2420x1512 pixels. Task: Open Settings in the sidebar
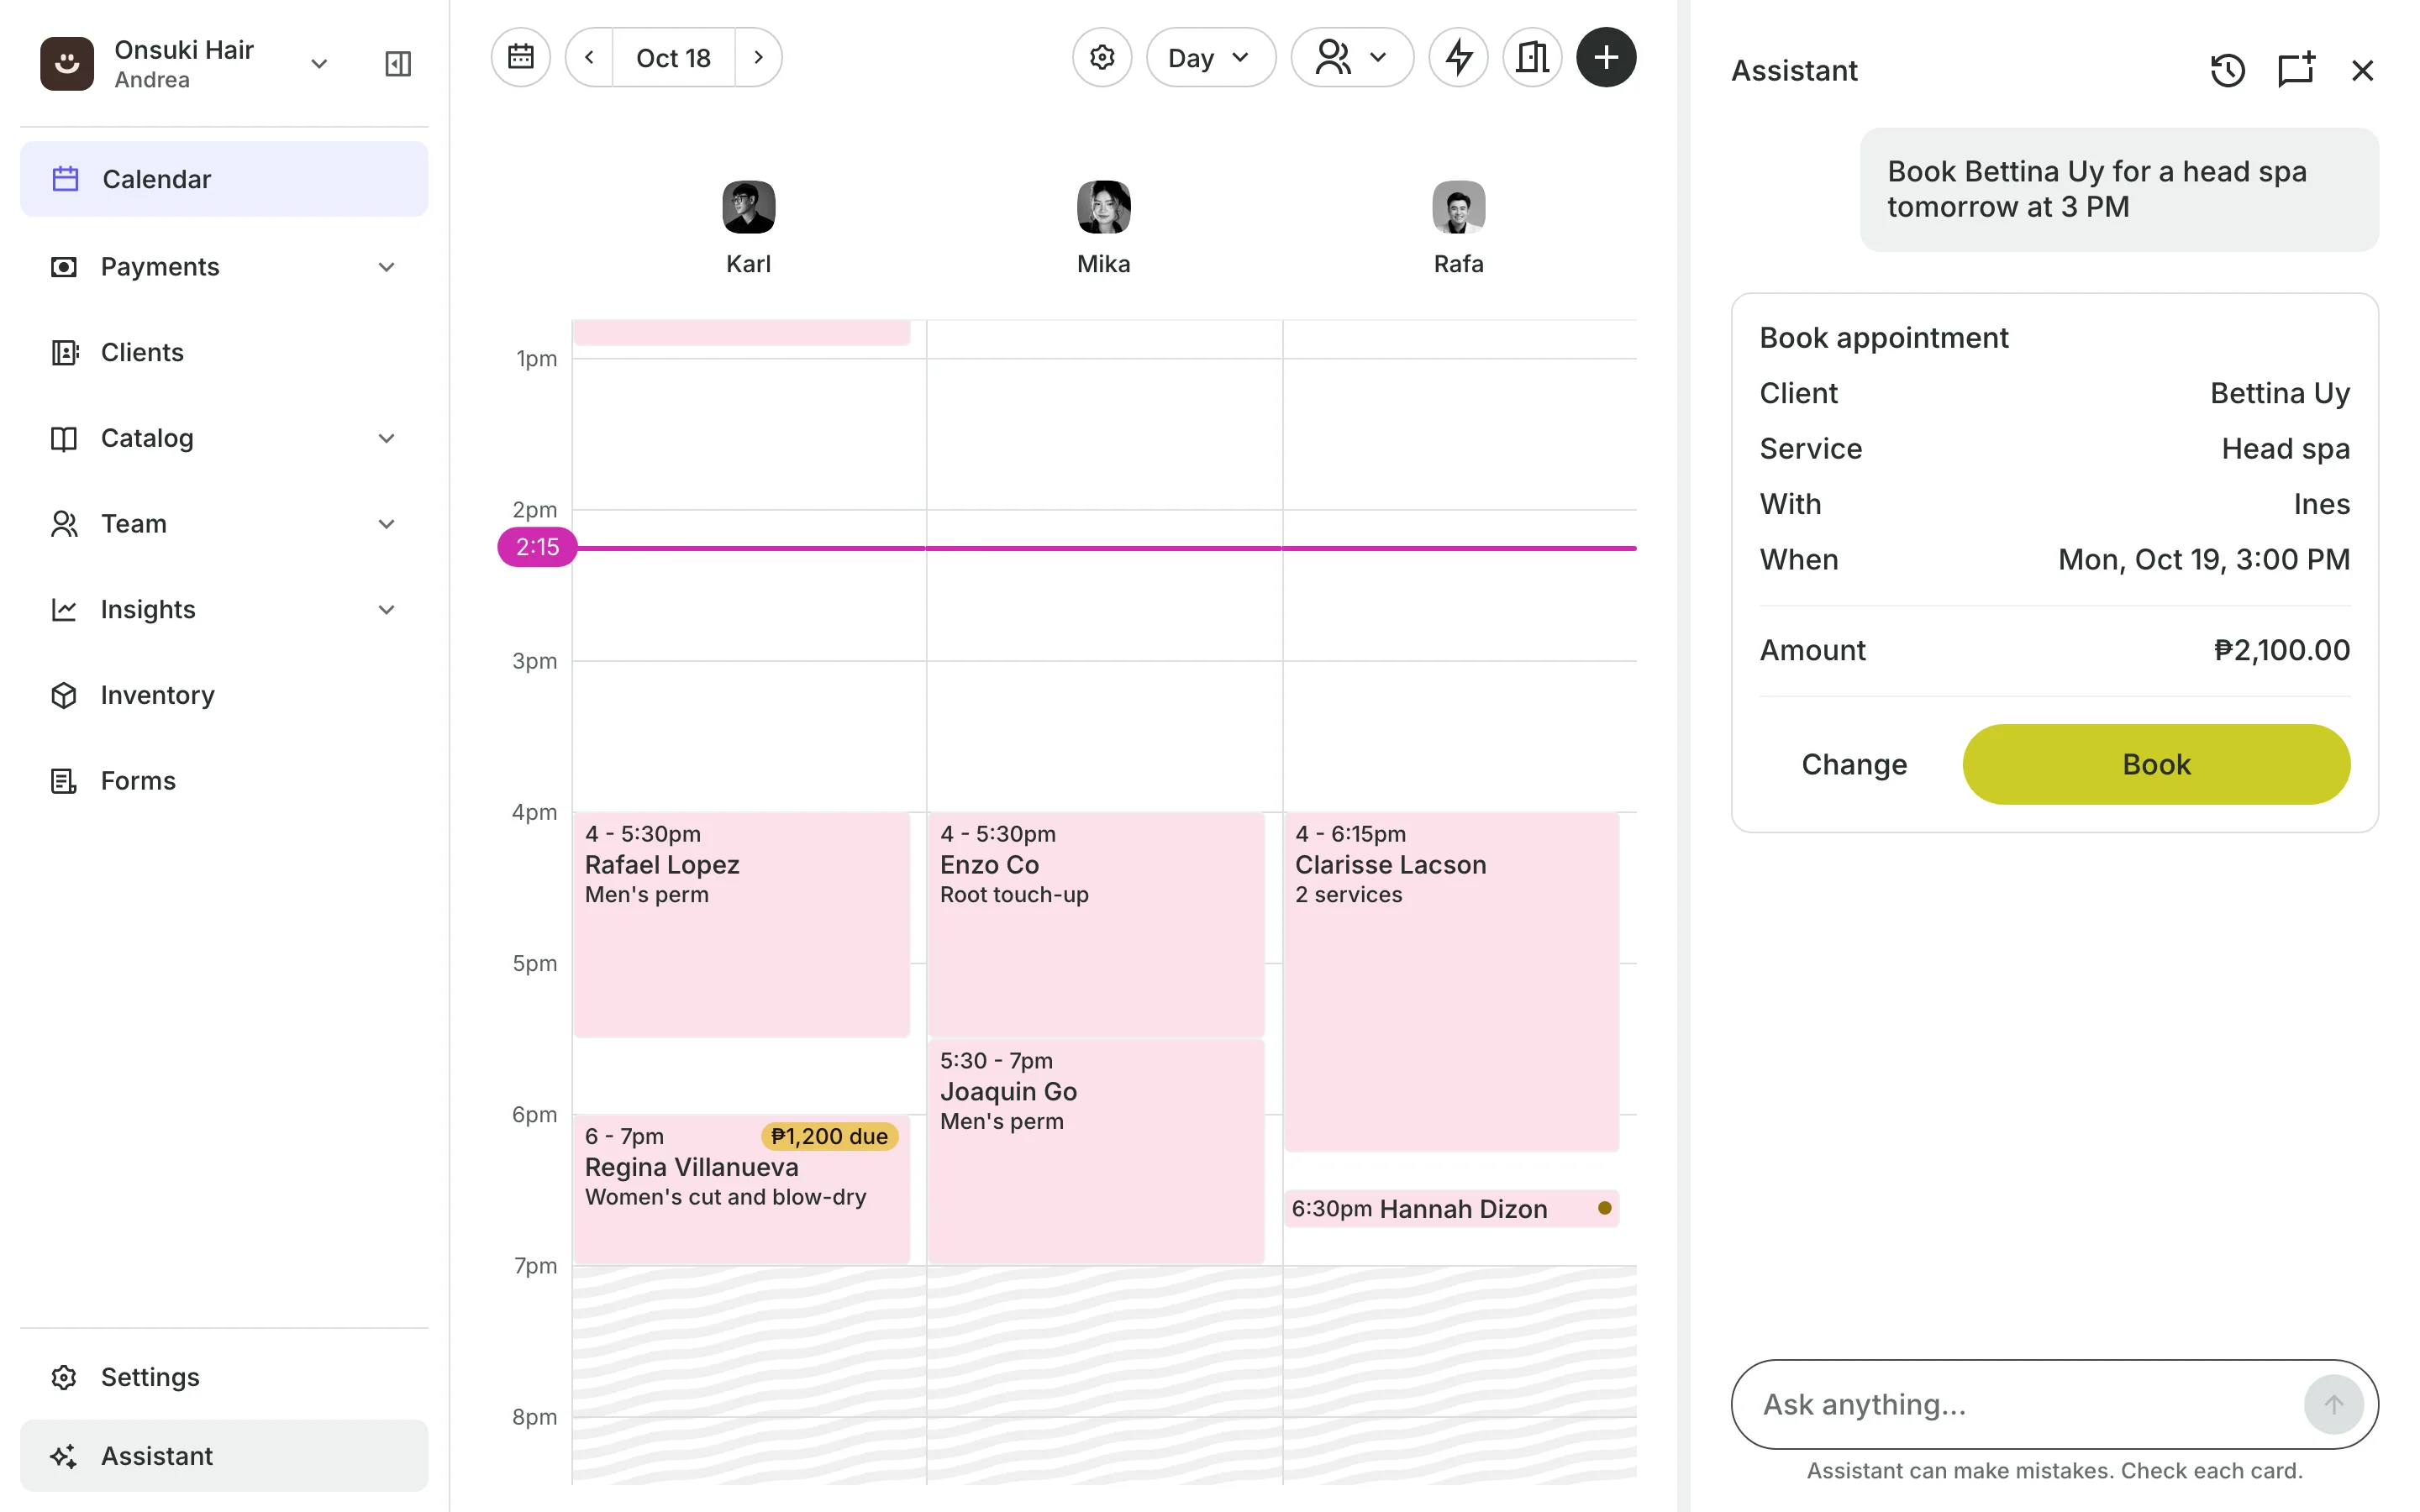click(224, 1377)
